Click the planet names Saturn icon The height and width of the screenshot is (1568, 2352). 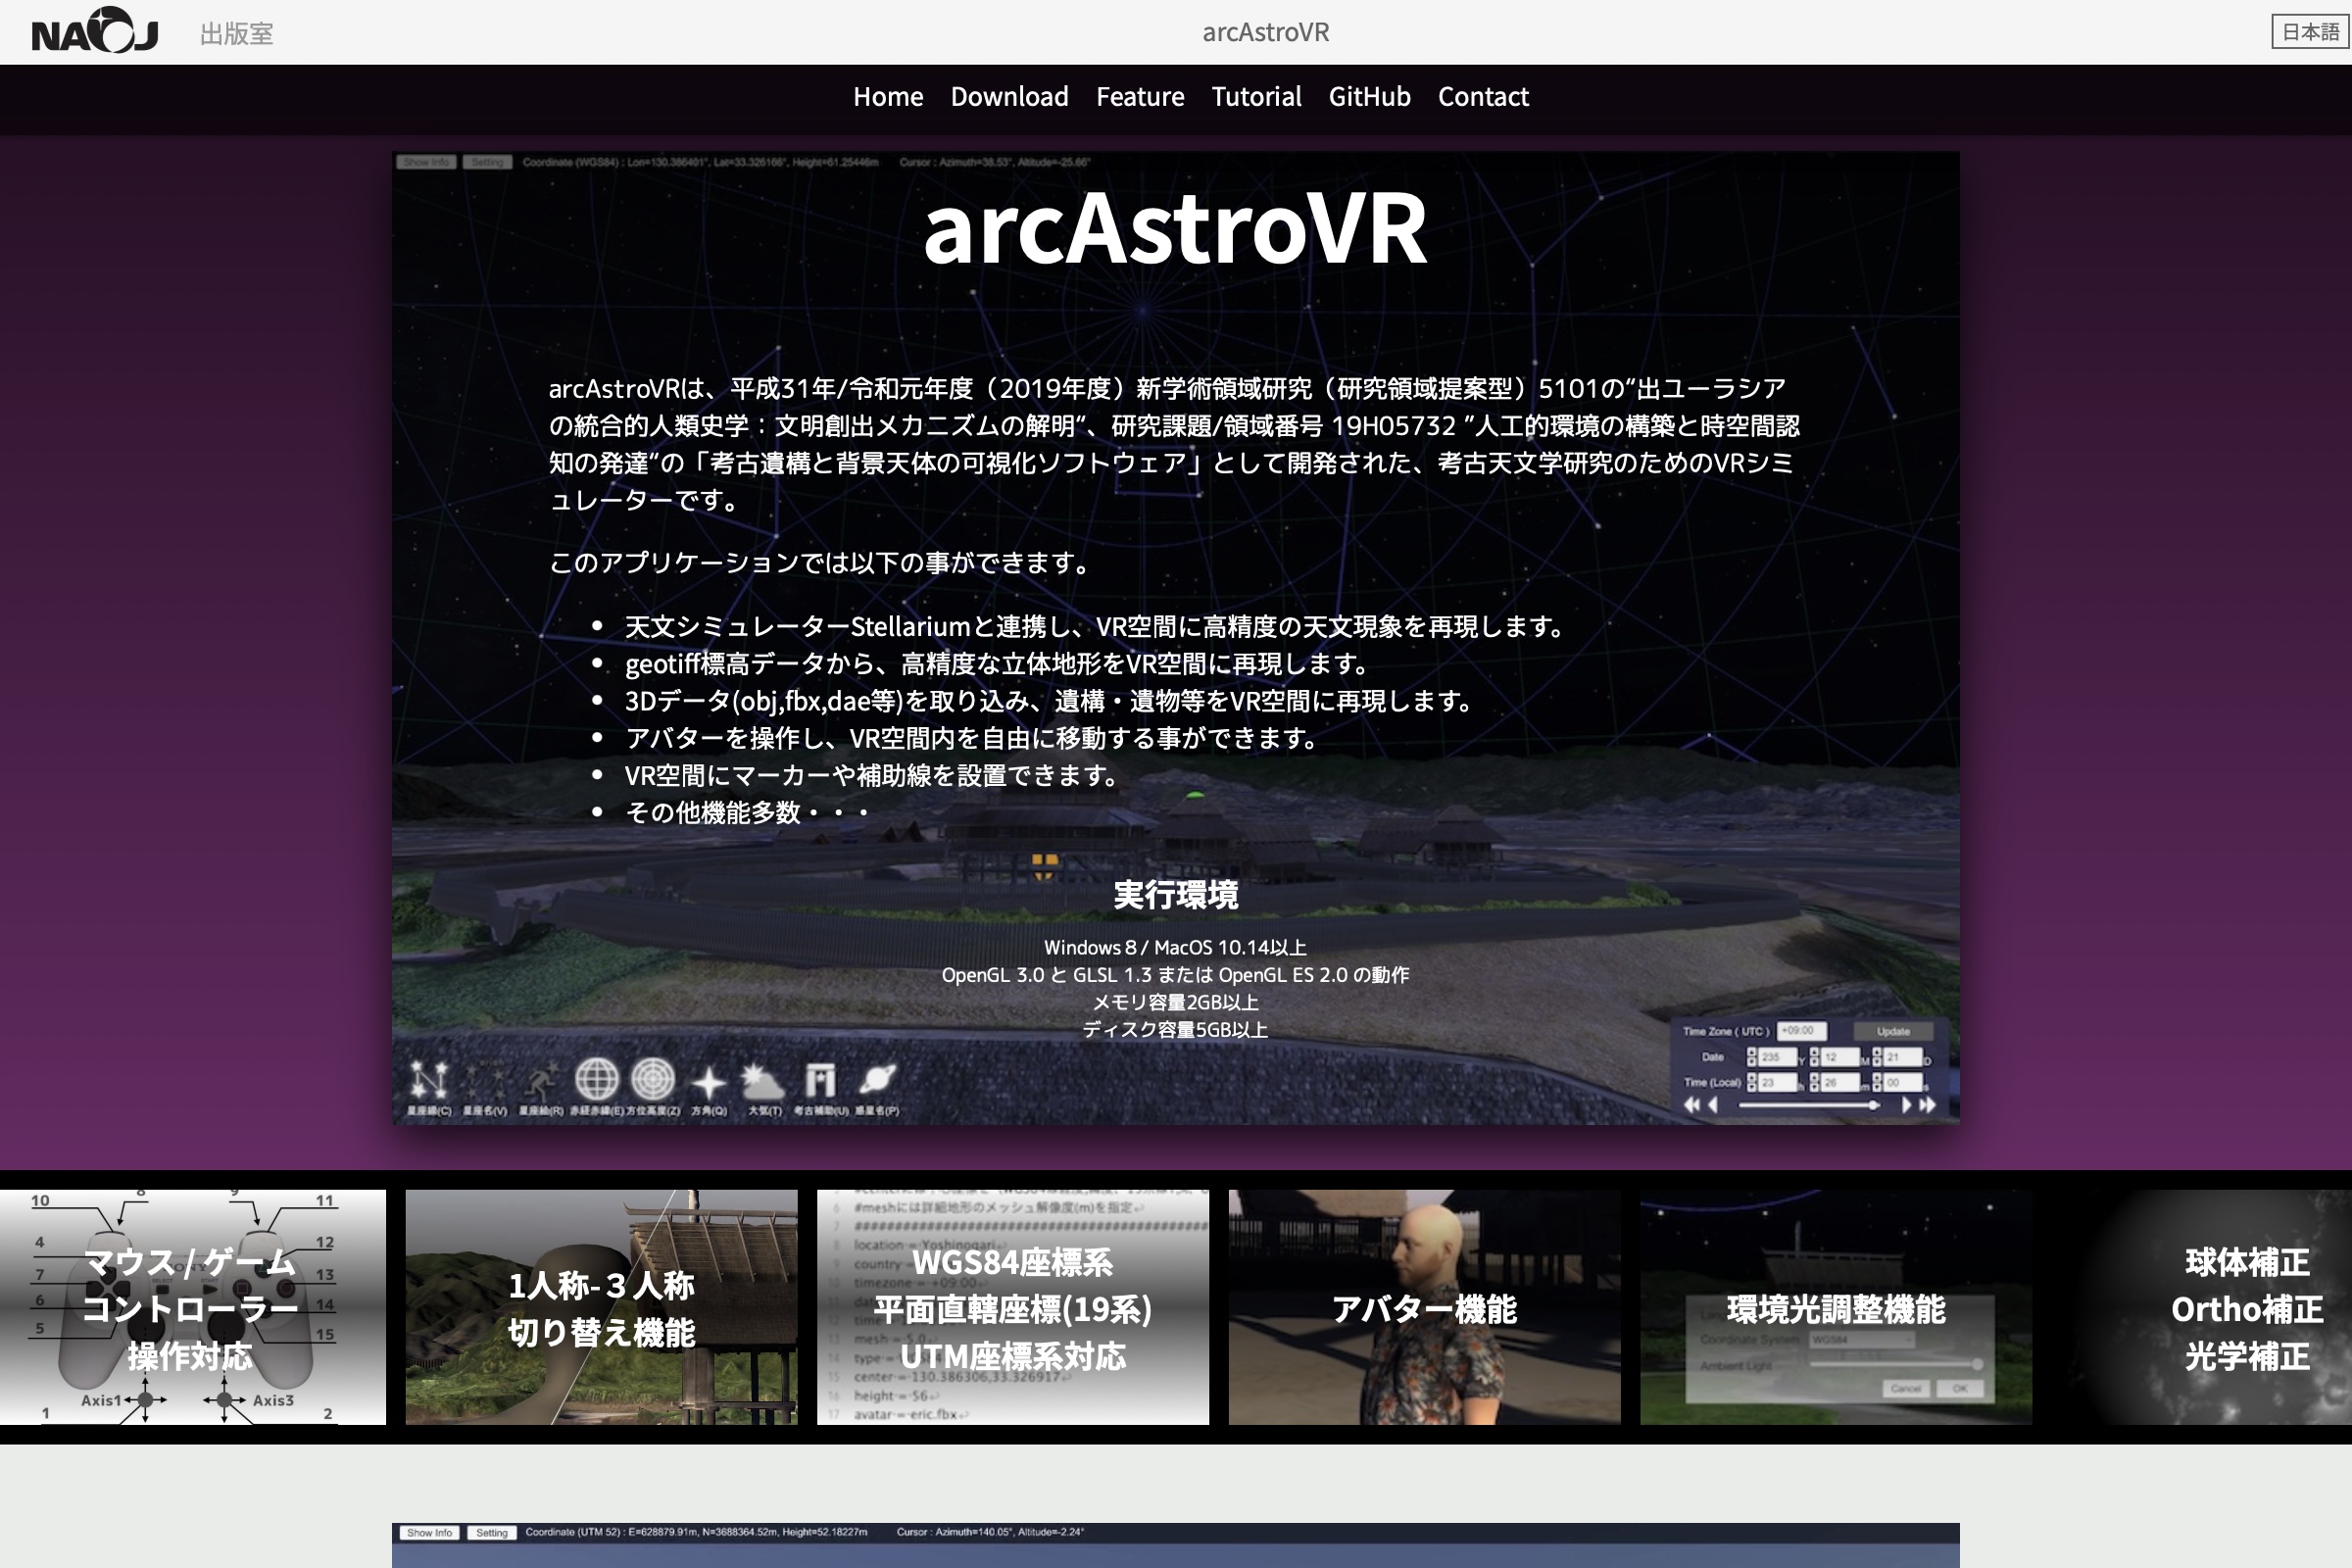pos(877,1080)
